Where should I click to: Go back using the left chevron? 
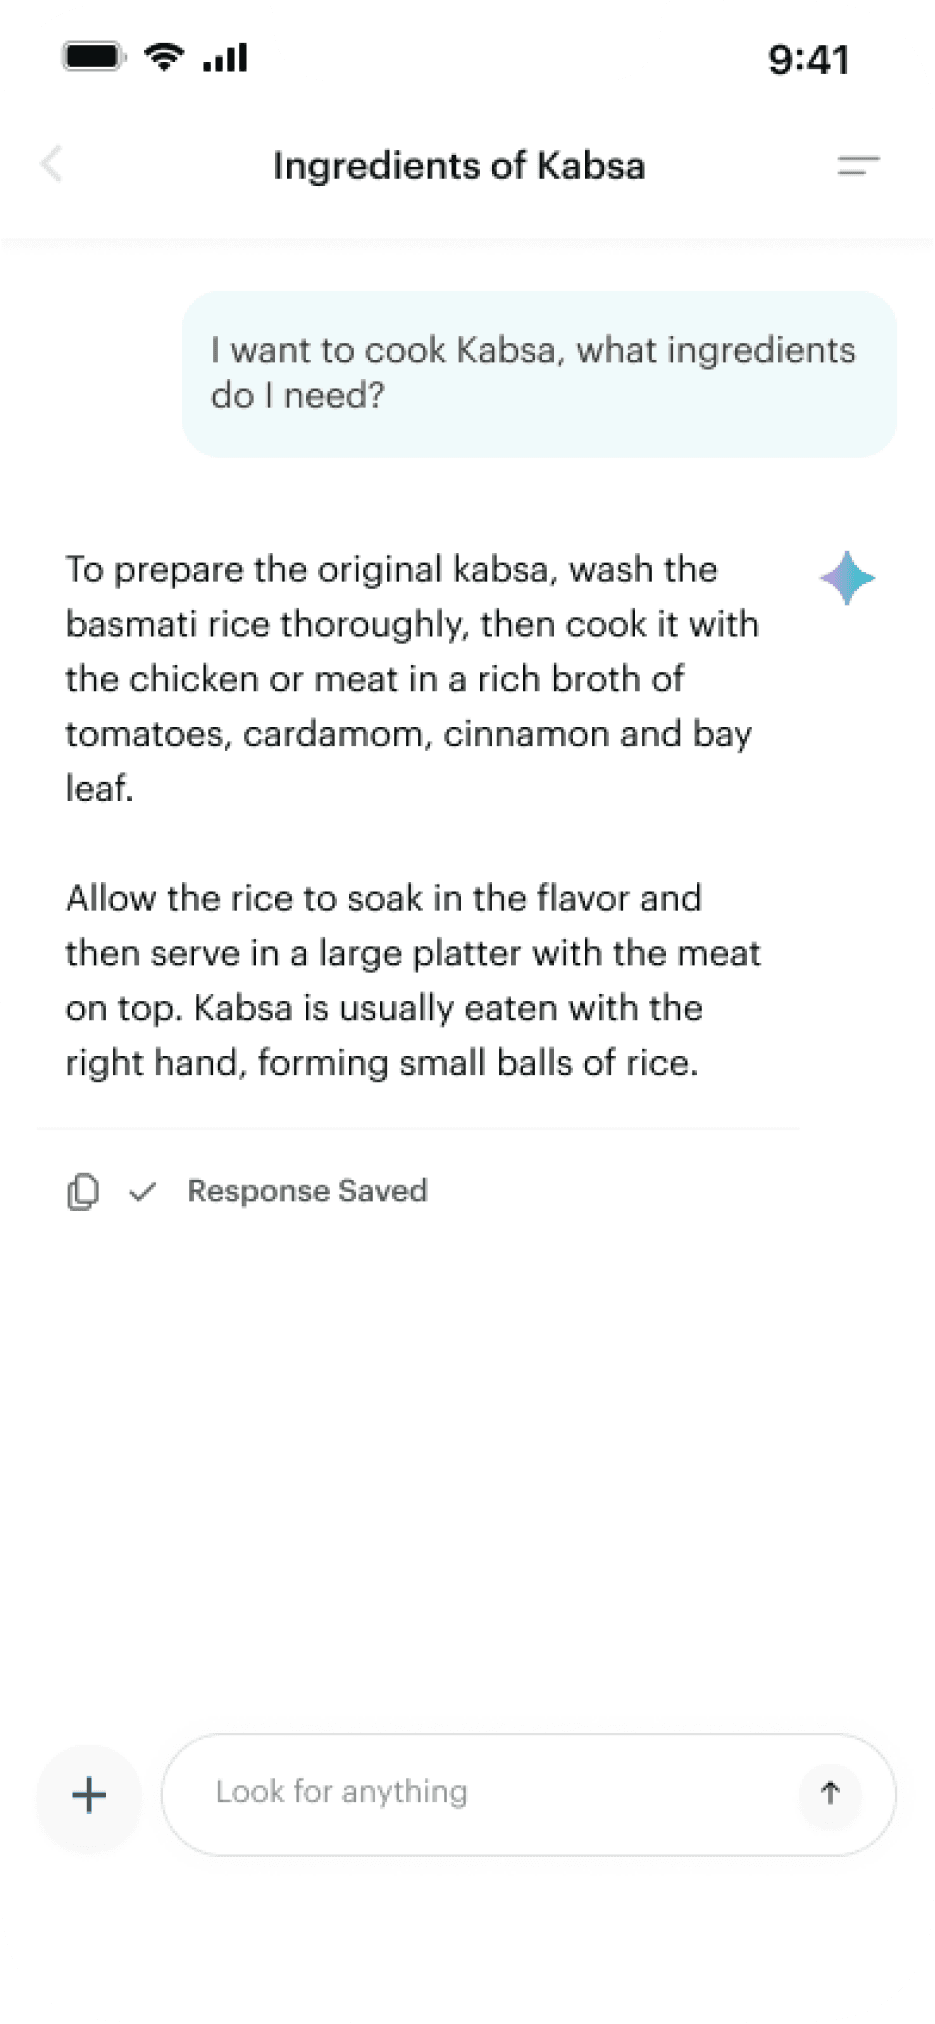(x=51, y=163)
